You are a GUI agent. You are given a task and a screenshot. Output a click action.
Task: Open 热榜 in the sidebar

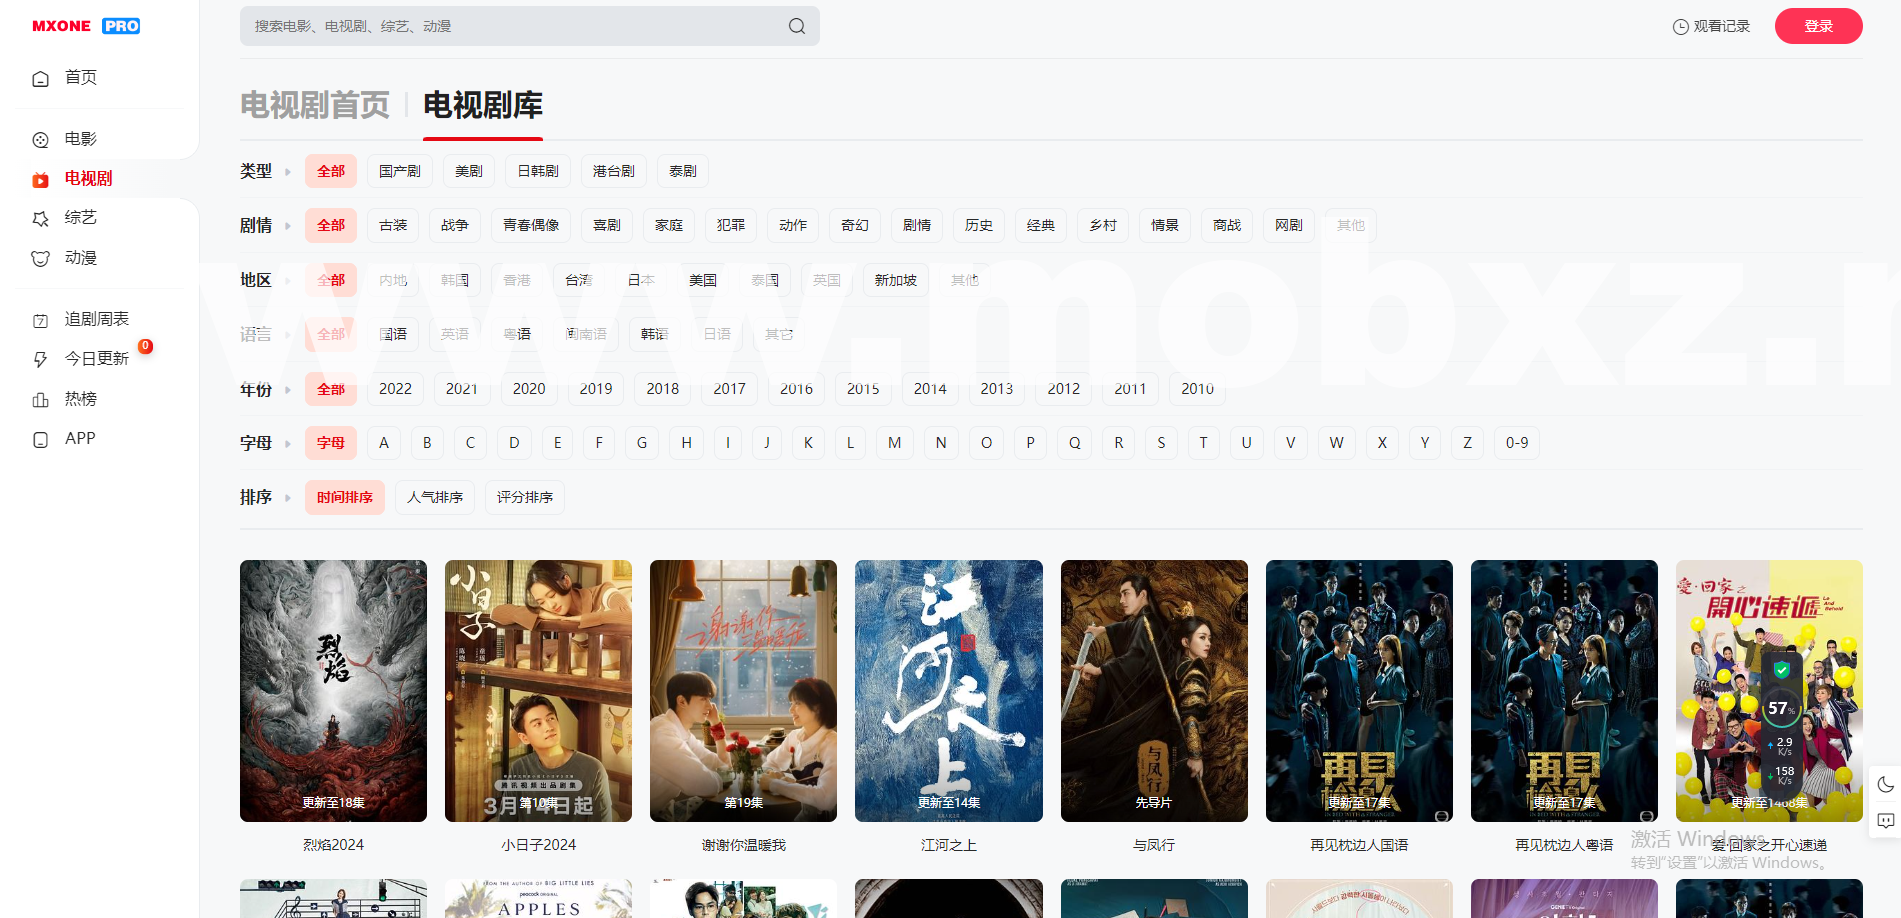[x=81, y=399]
